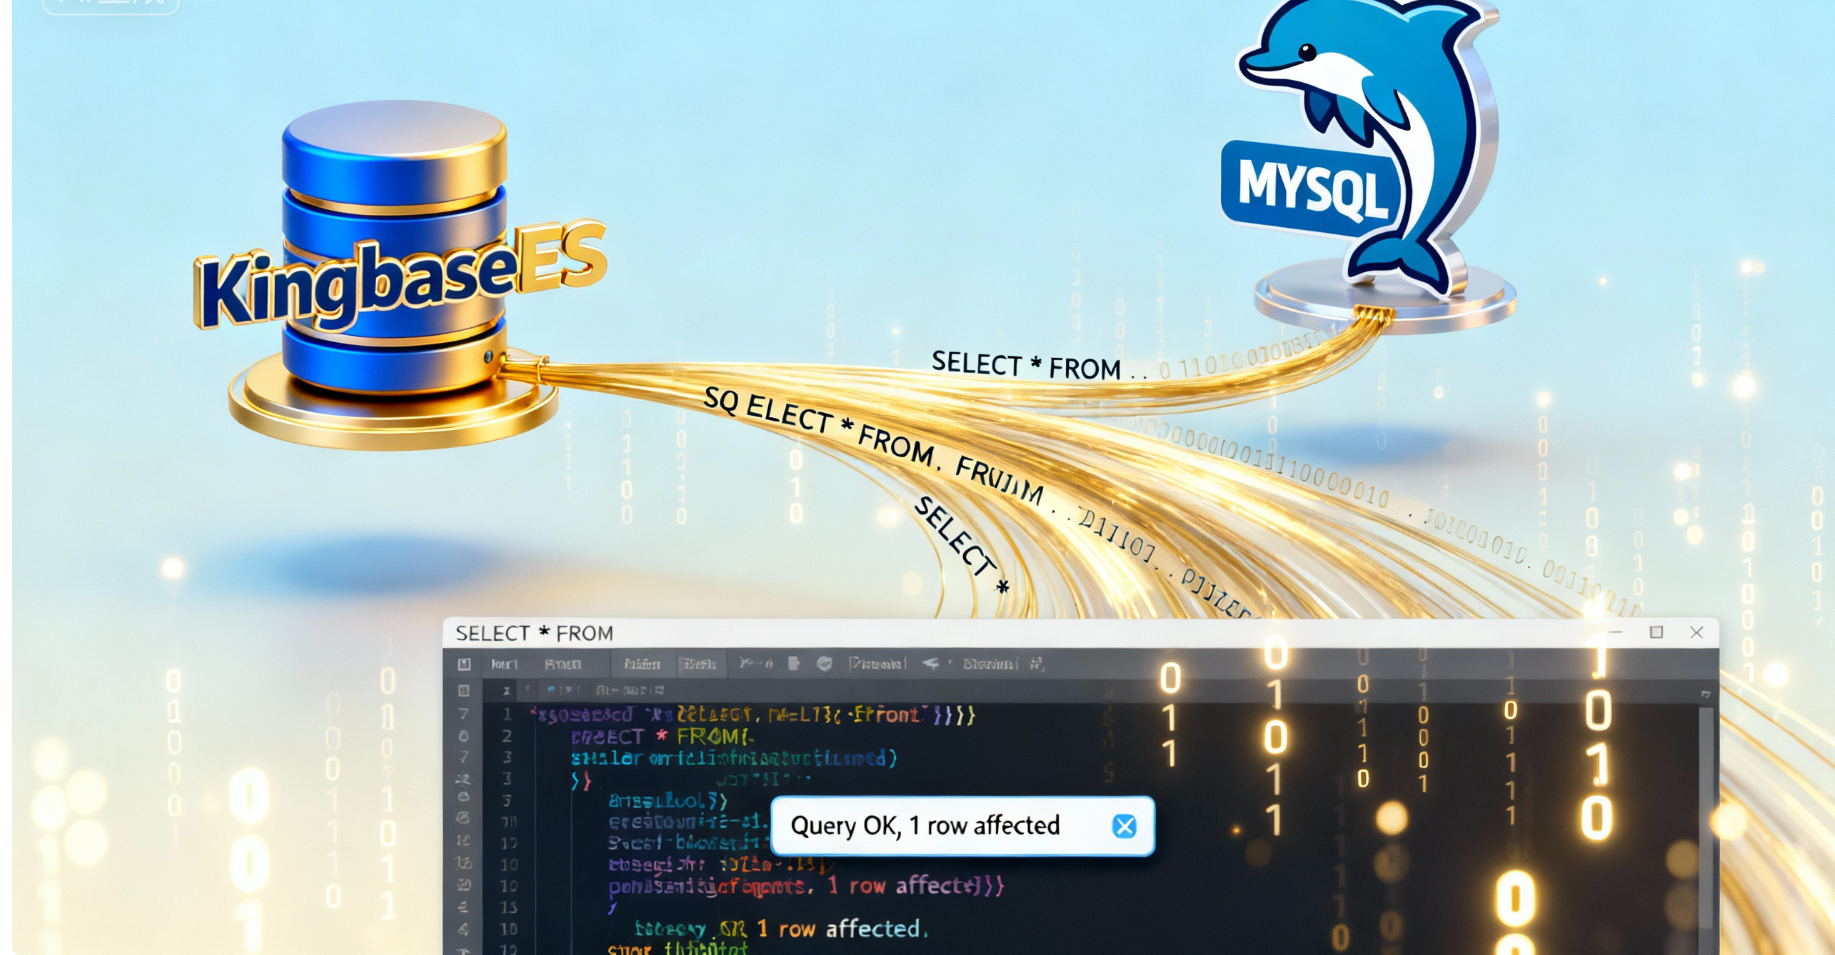Screen dimensions: 1835x955
Task: Maximize the SELECT * FROM editor window
Action: coord(1656,632)
